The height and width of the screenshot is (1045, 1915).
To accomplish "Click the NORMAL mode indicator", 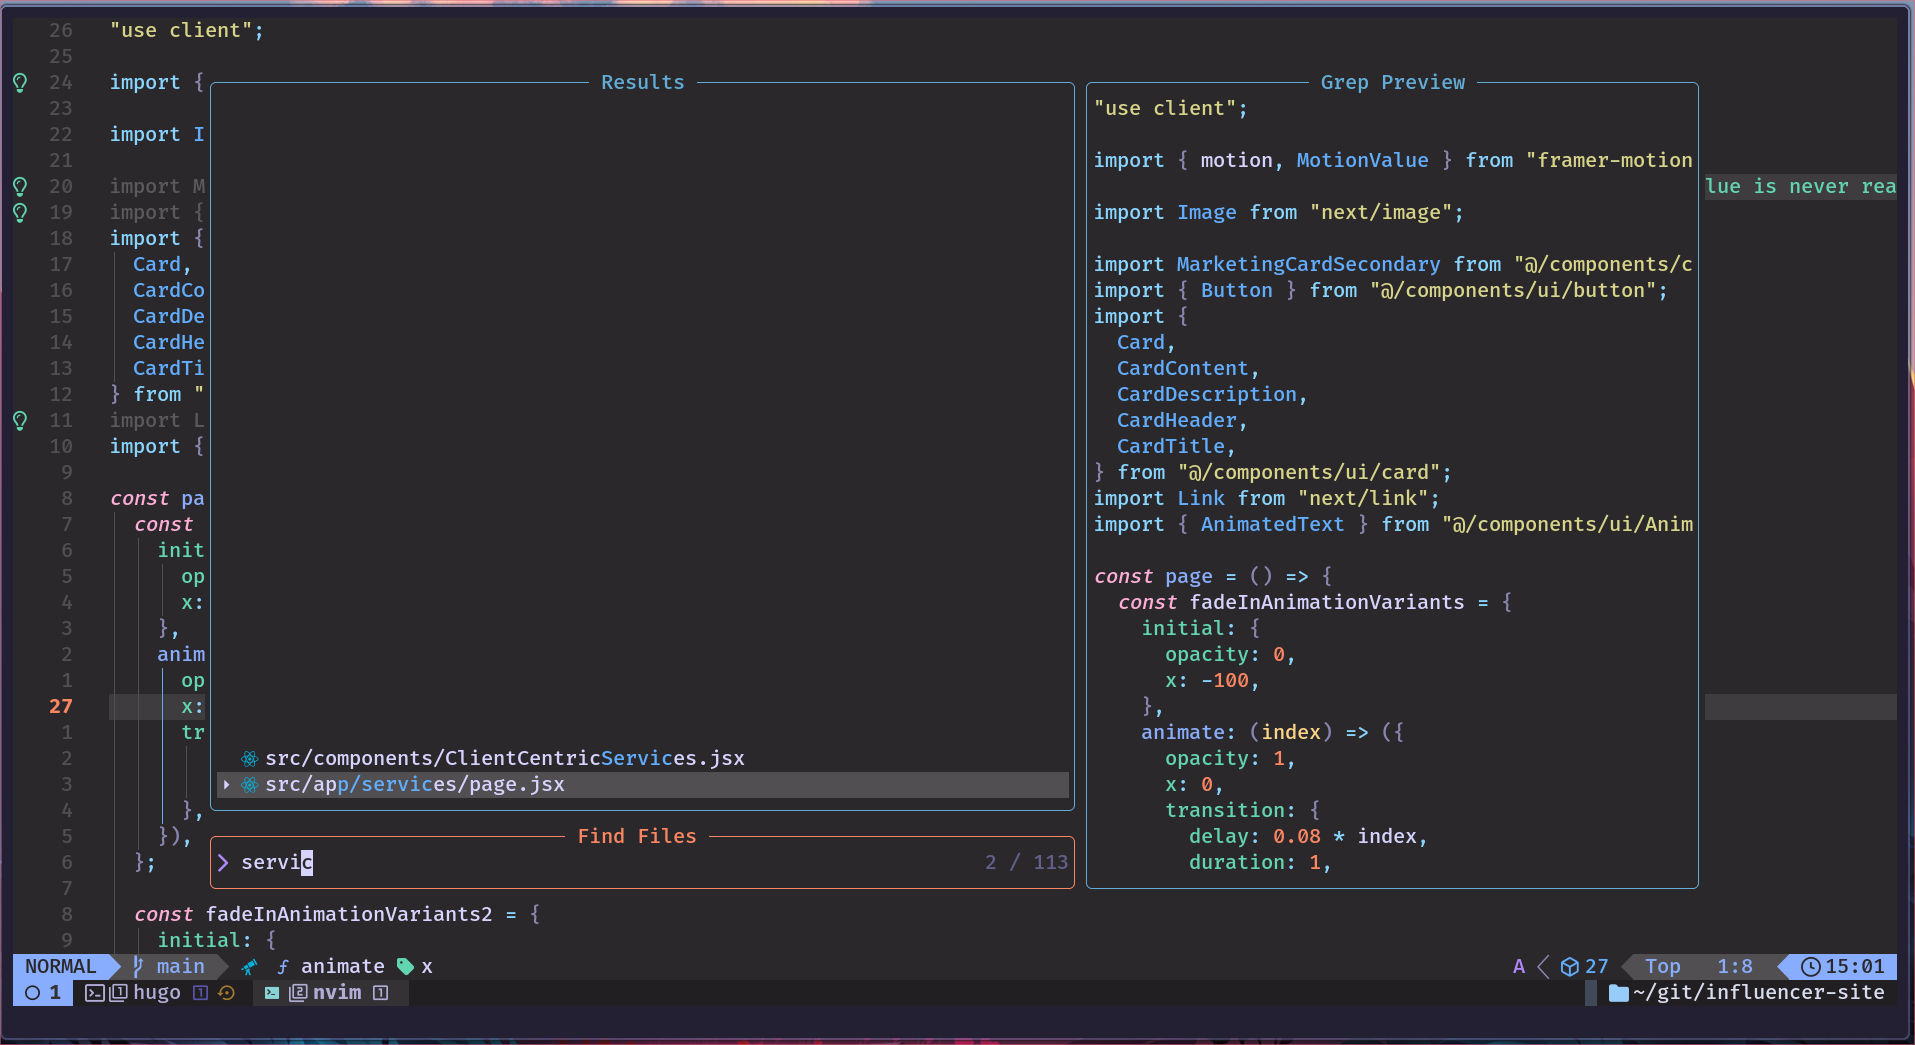I will point(61,966).
